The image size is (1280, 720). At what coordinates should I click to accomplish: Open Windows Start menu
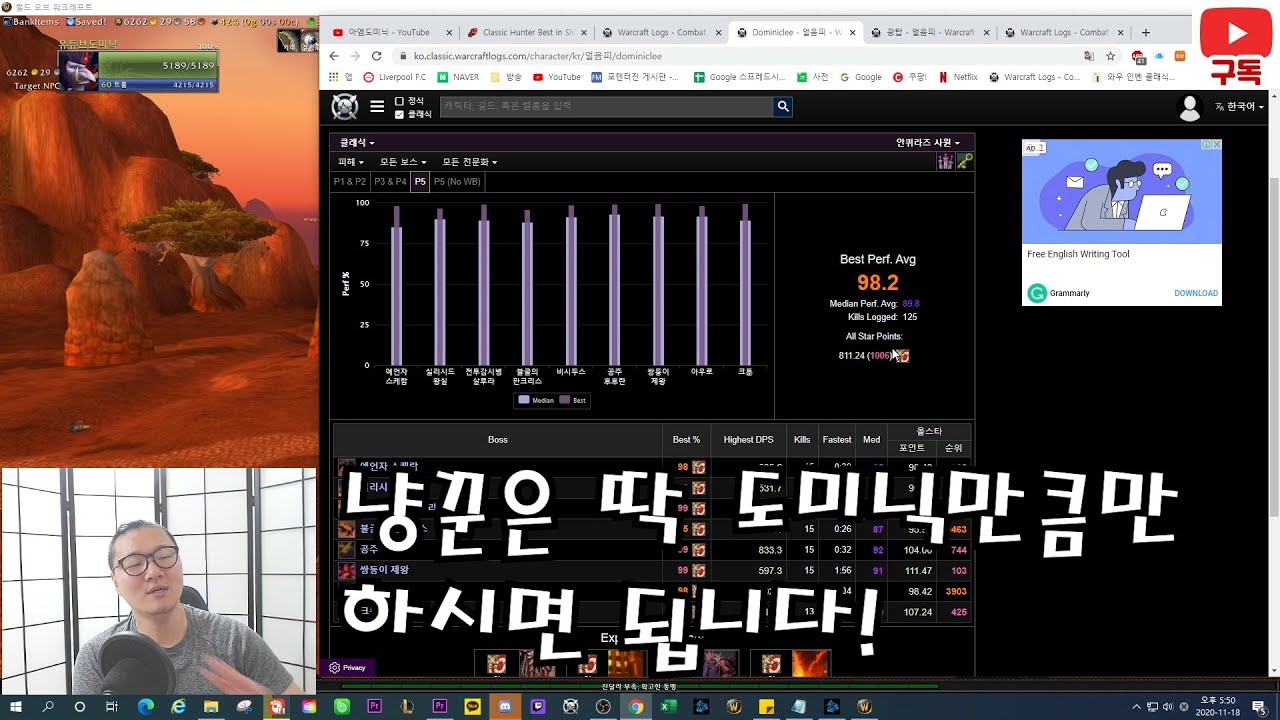click(16, 706)
